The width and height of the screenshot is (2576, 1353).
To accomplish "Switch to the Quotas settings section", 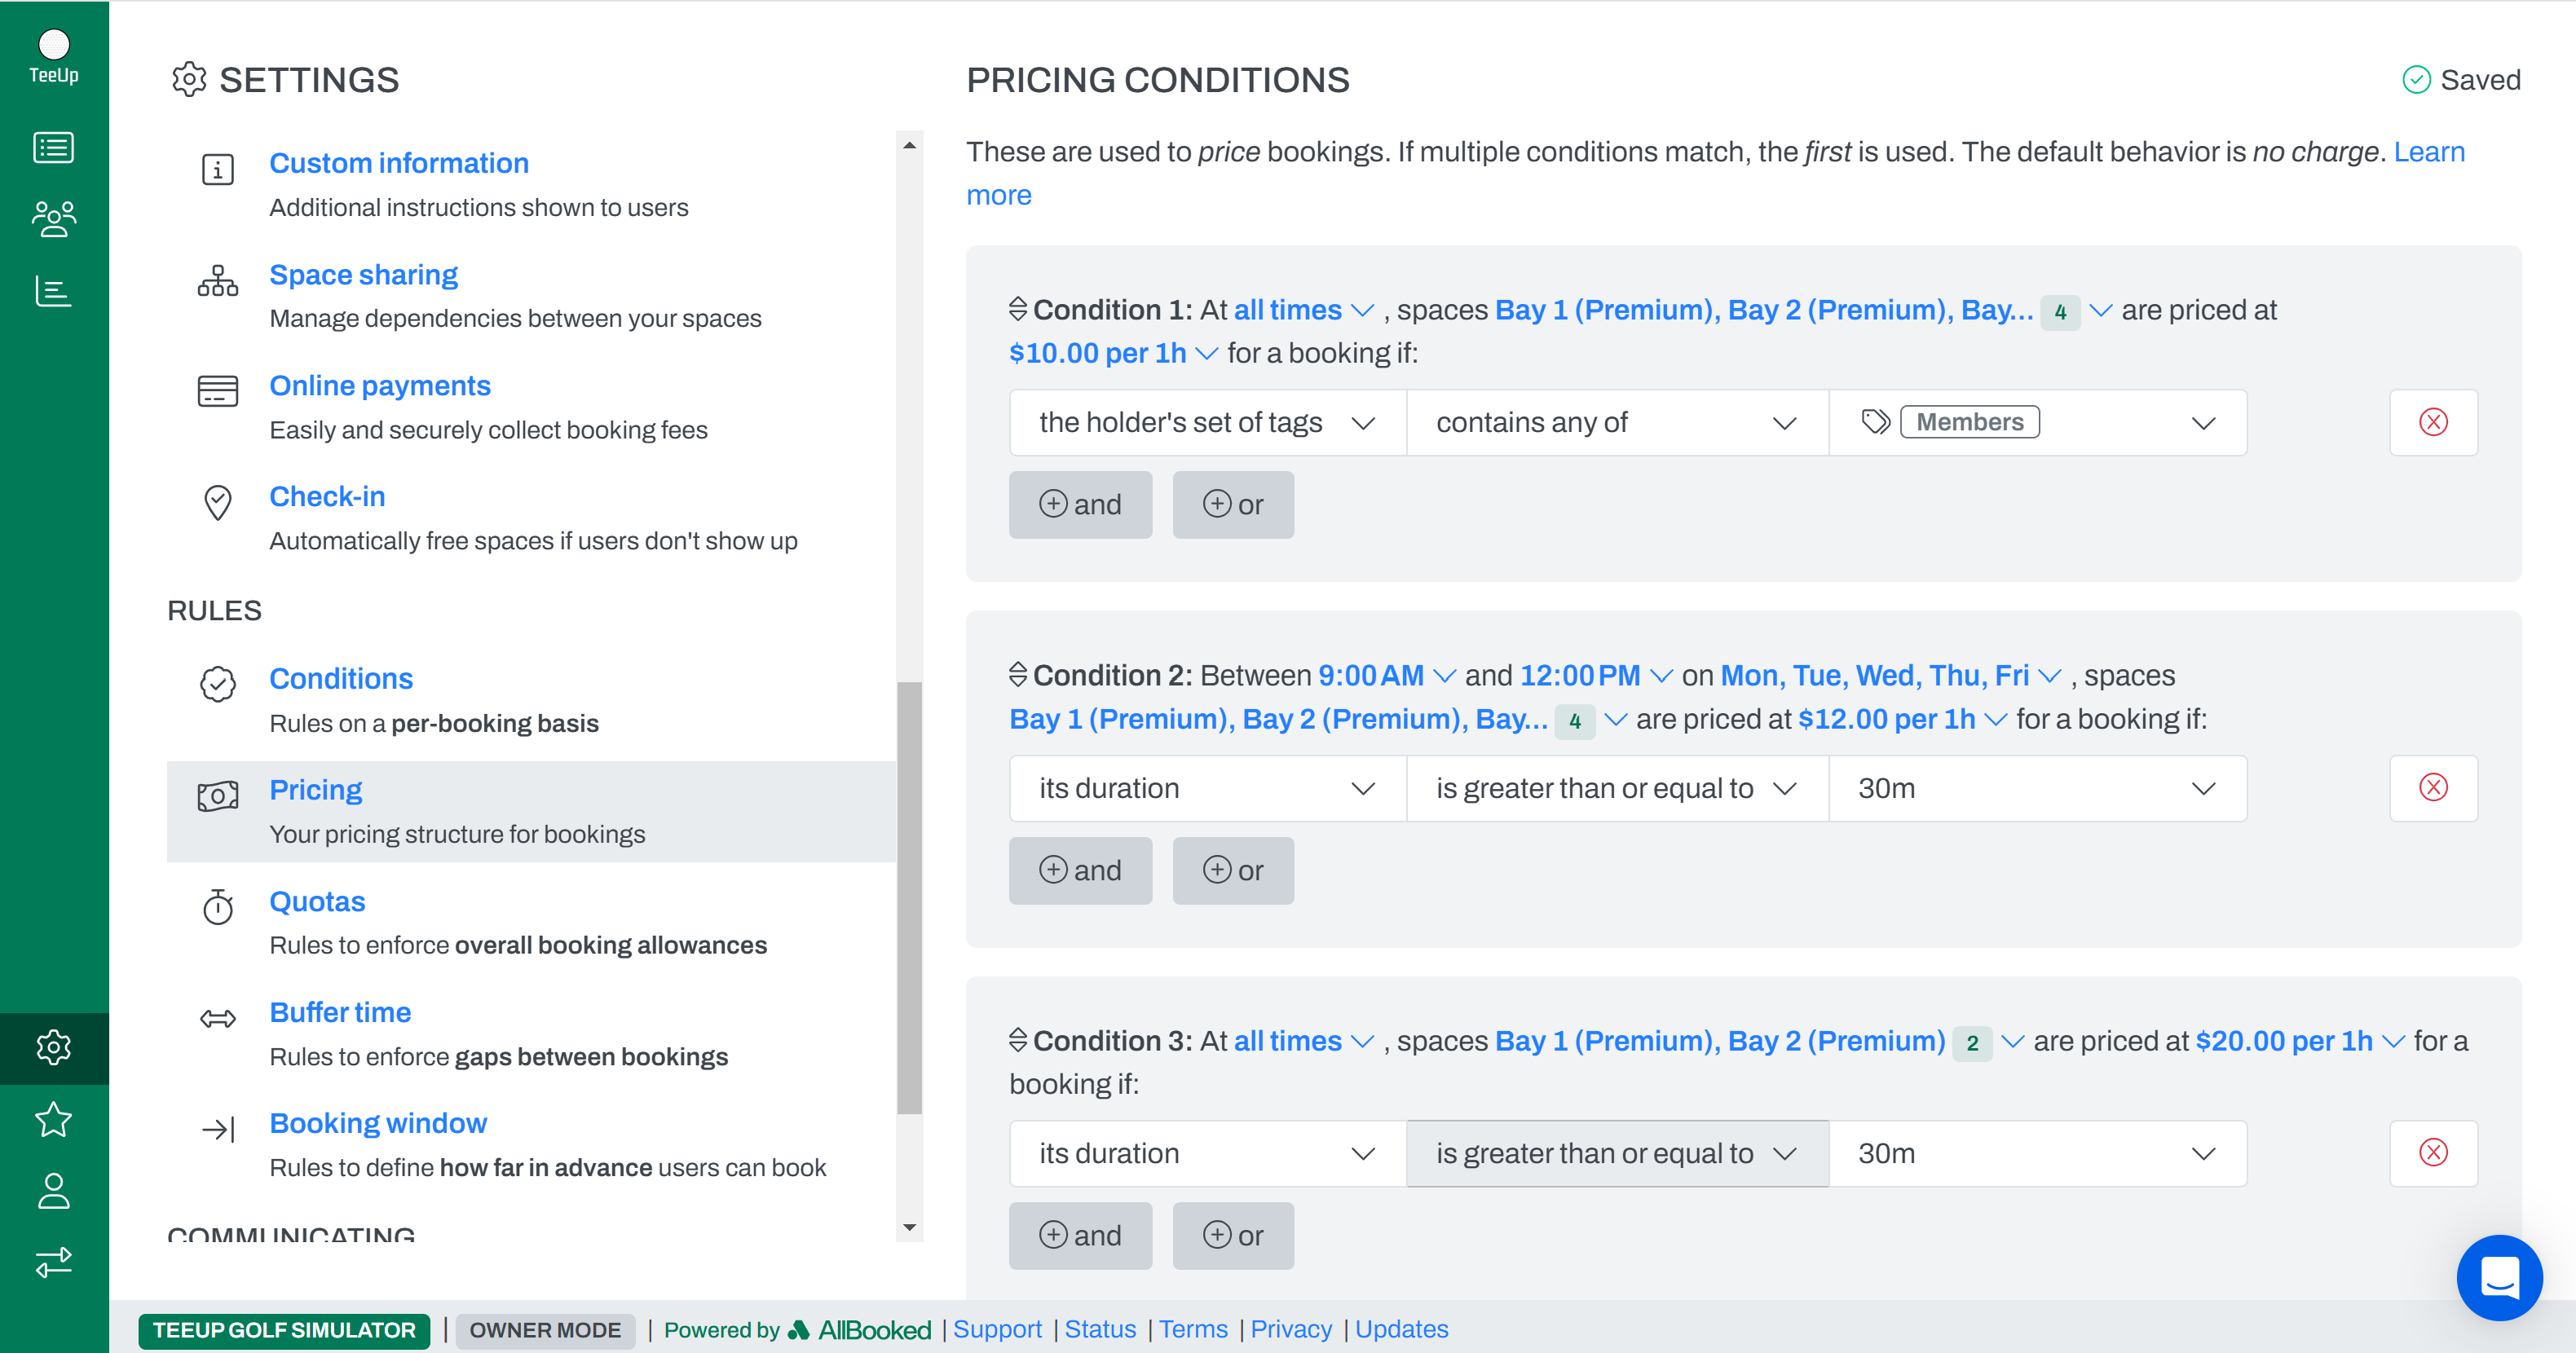I will (317, 901).
